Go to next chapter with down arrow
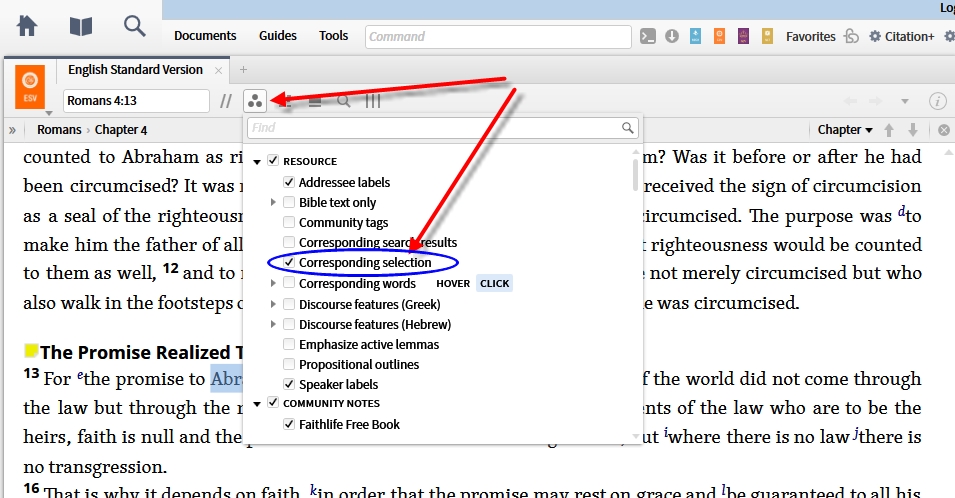The width and height of the screenshot is (955, 498). pyautogui.click(x=912, y=130)
